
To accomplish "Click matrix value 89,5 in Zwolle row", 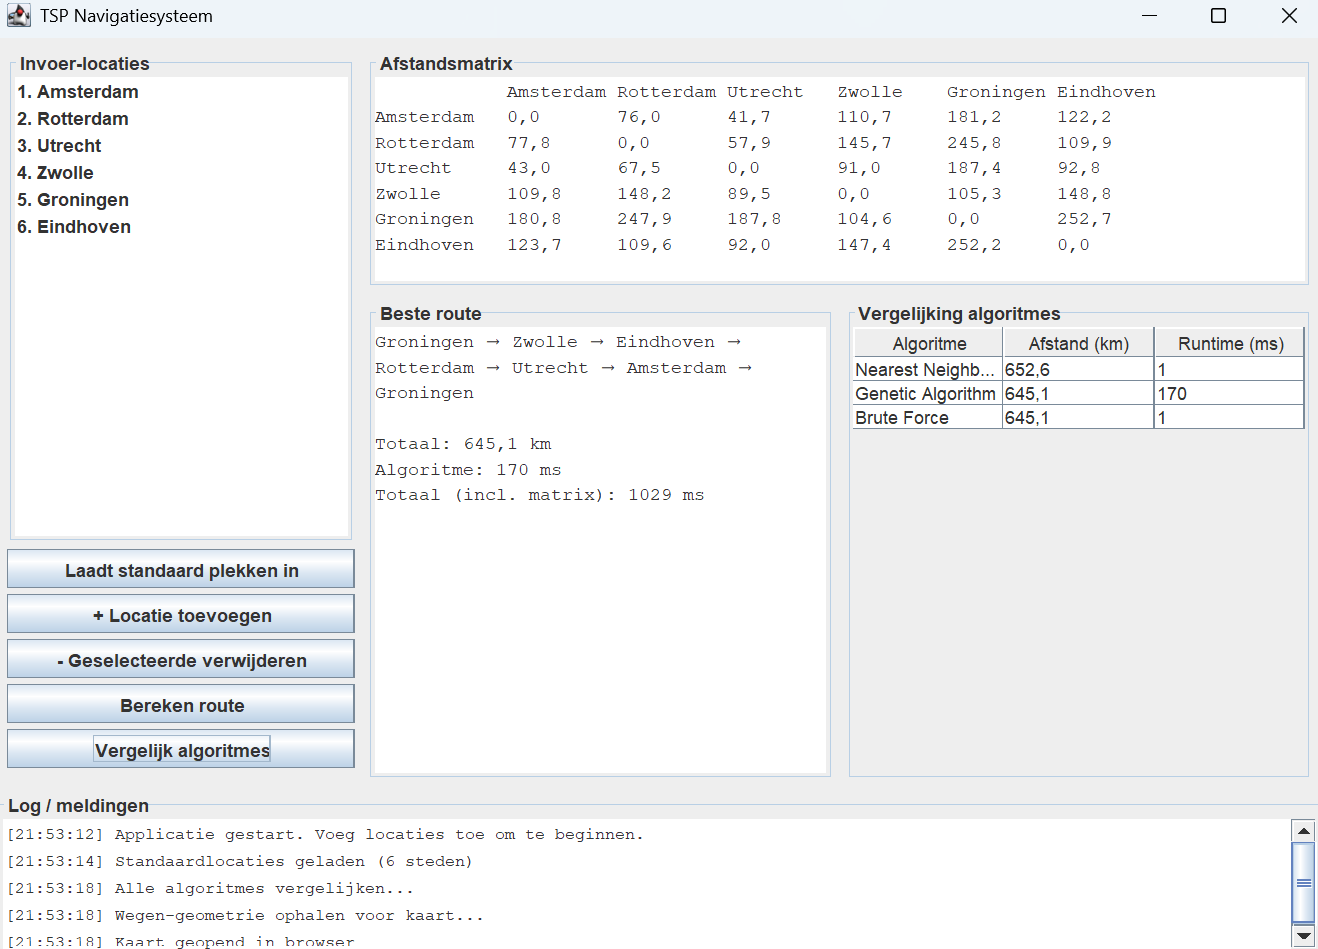I will [749, 194].
